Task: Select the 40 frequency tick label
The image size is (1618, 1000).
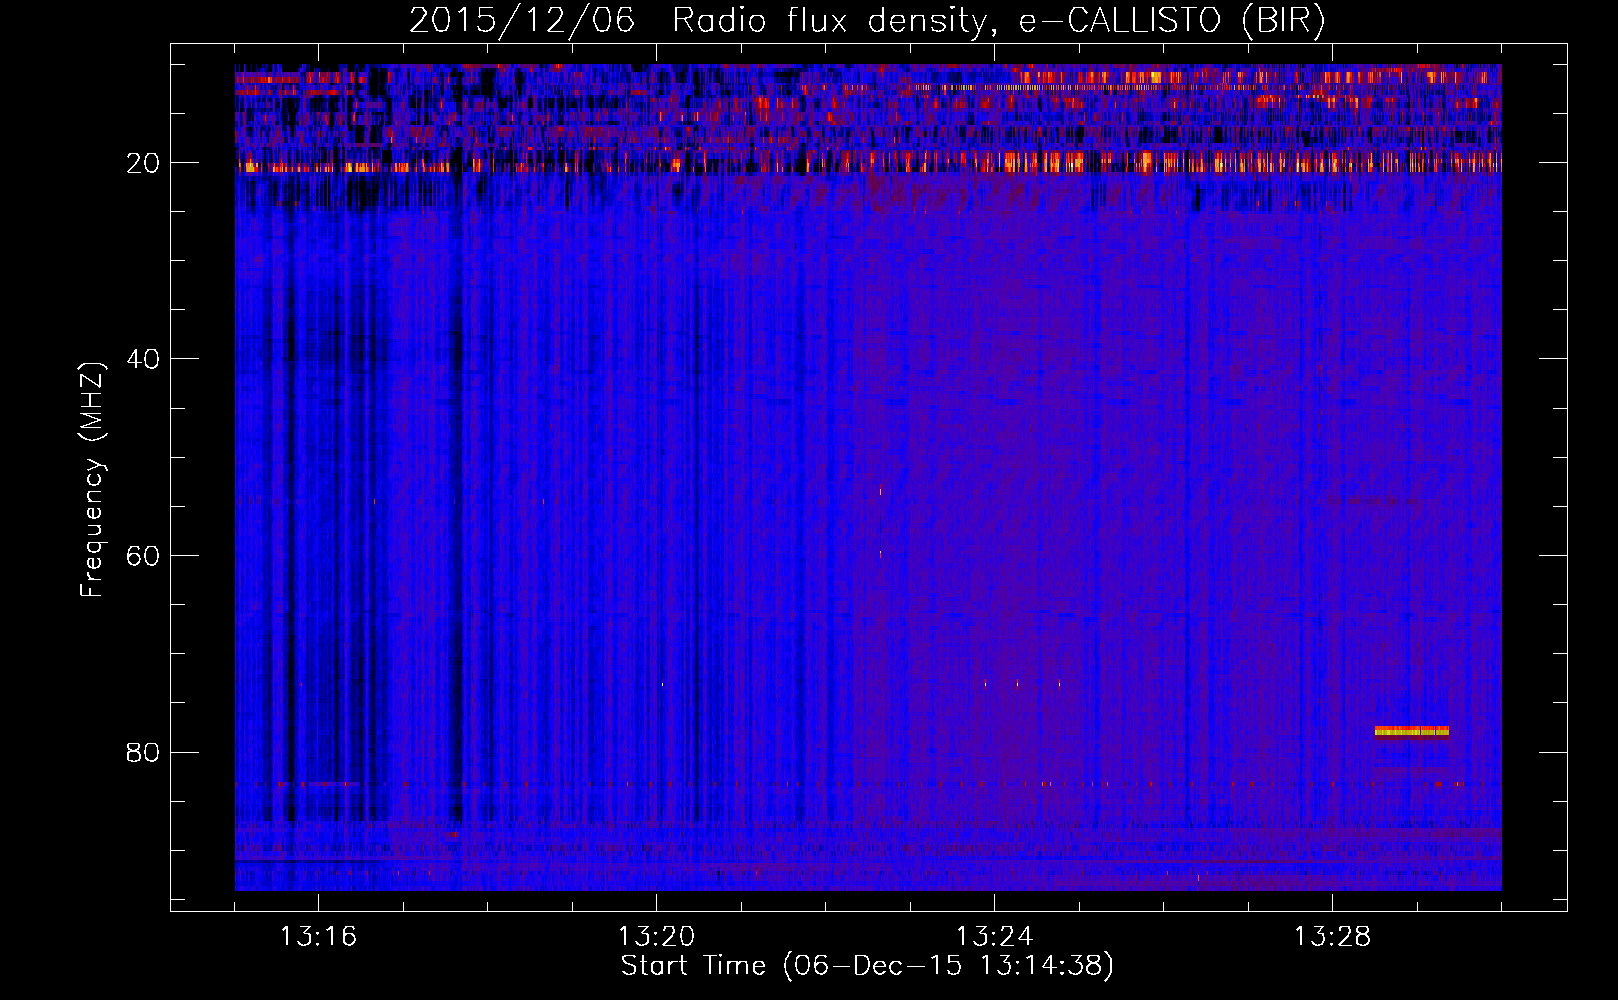Action: [x=144, y=358]
